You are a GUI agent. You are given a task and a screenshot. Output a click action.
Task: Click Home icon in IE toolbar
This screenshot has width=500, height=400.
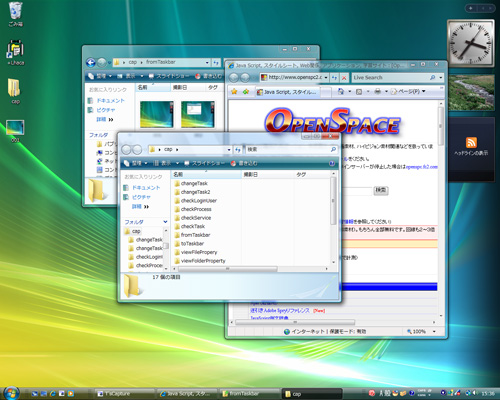point(341,91)
